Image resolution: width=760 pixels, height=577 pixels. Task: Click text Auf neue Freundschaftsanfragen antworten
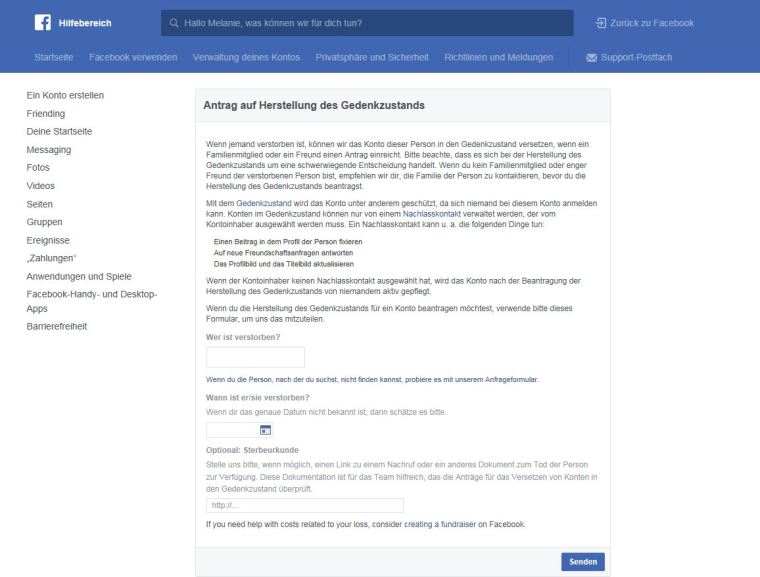(x=283, y=253)
